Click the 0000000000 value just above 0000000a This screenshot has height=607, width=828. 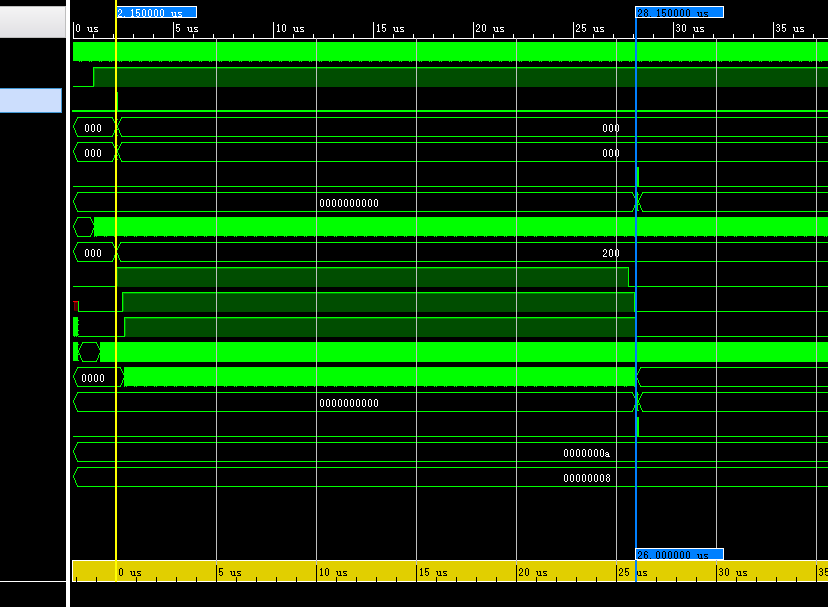[349, 403]
